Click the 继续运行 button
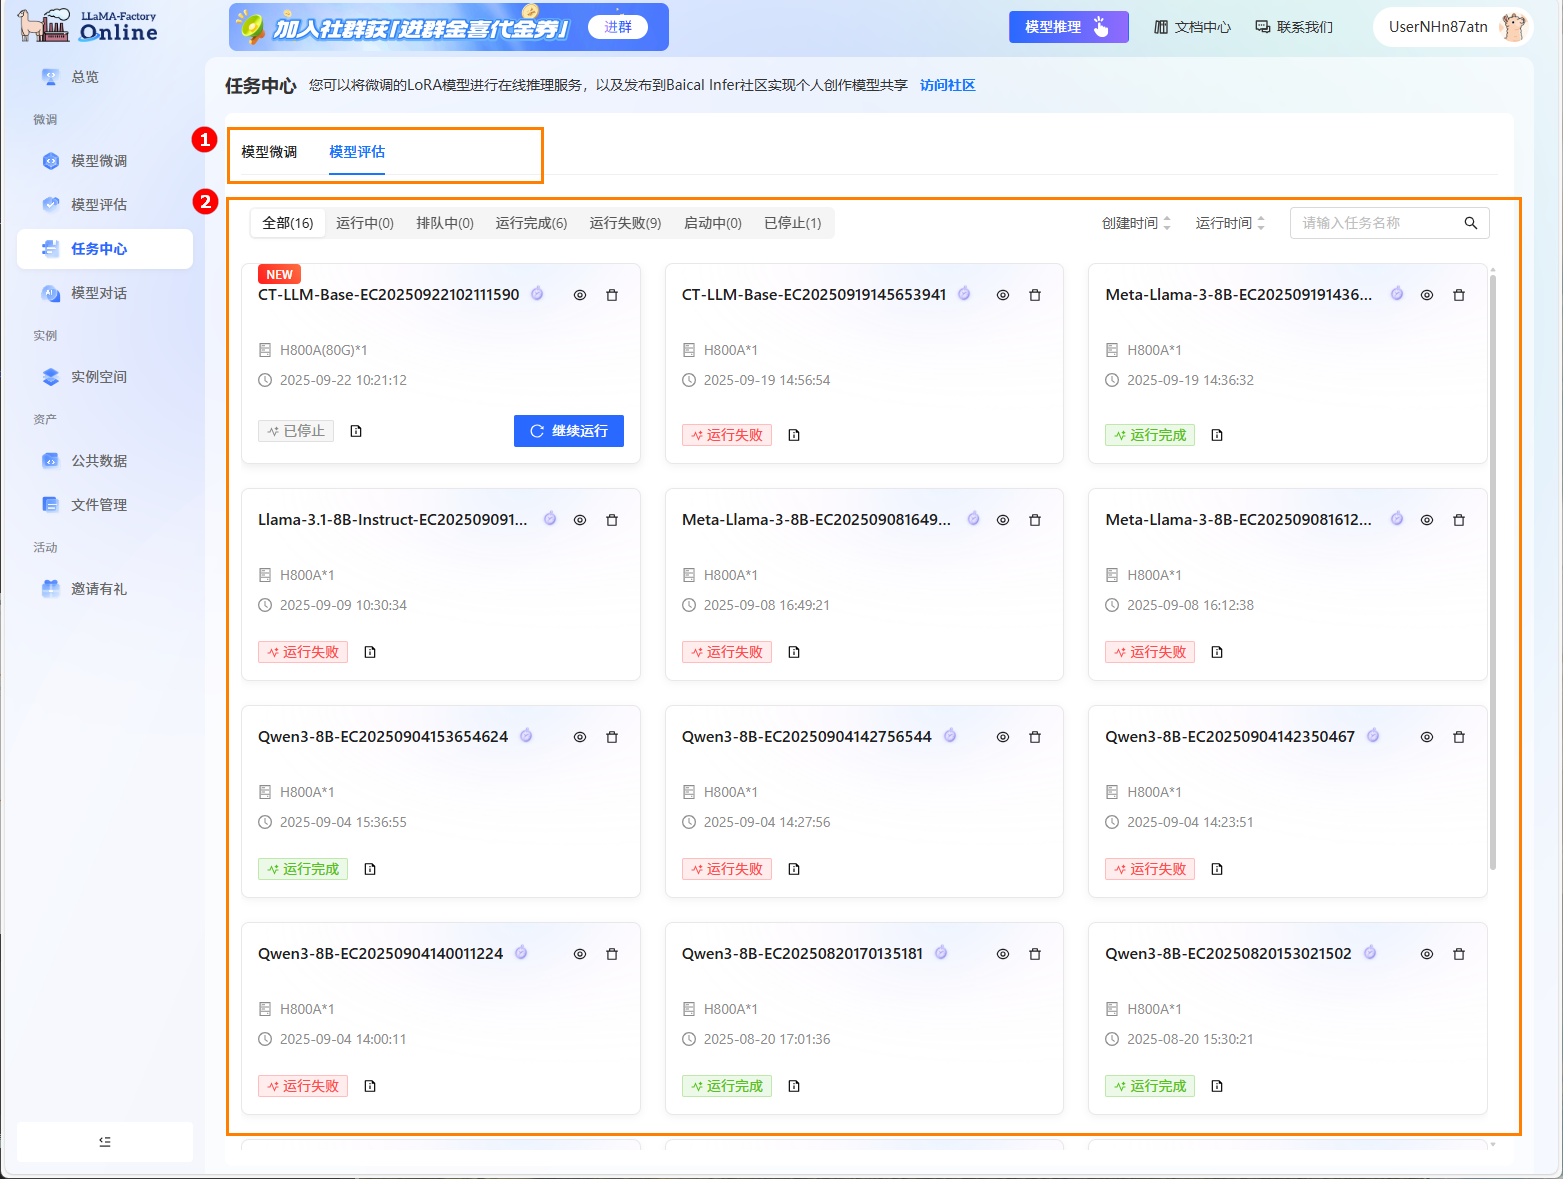Screen dimensions: 1563x1179 point(569,431)
